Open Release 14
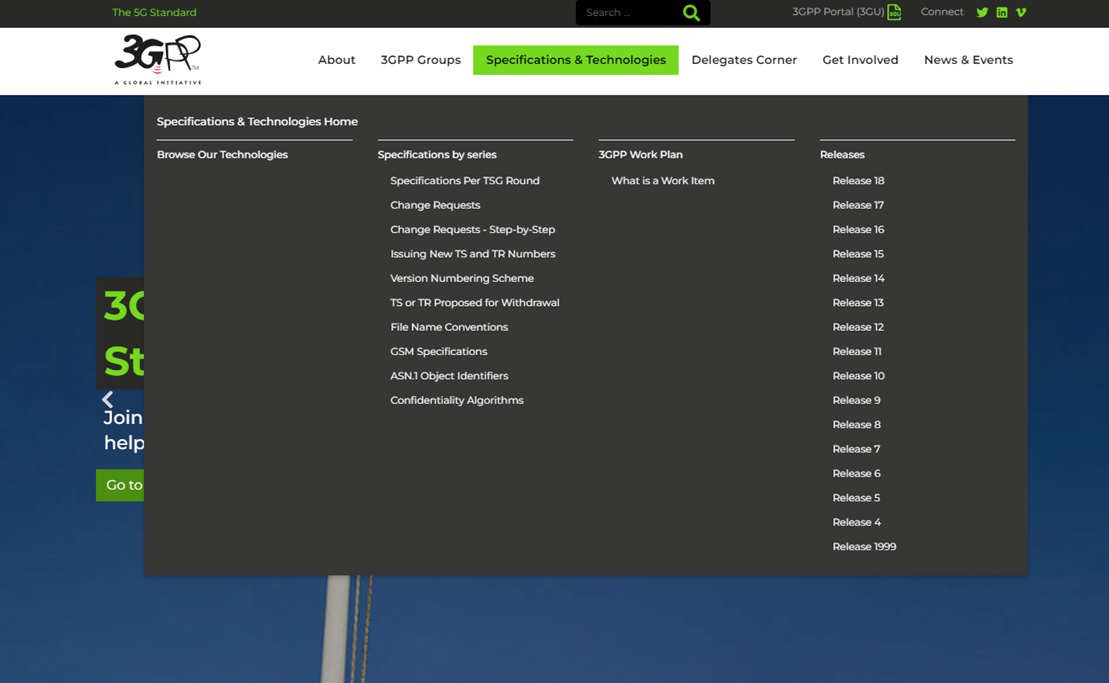The width and height of the screenshot is (1109, 683). pos(859,278)
